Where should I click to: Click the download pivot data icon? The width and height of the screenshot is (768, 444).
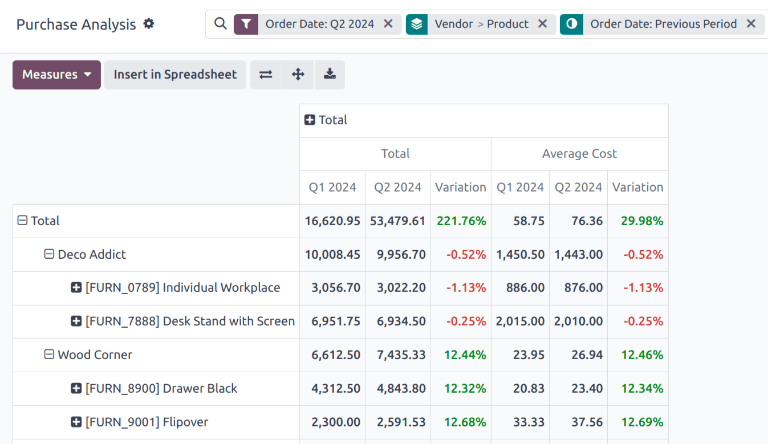[330, 74]
